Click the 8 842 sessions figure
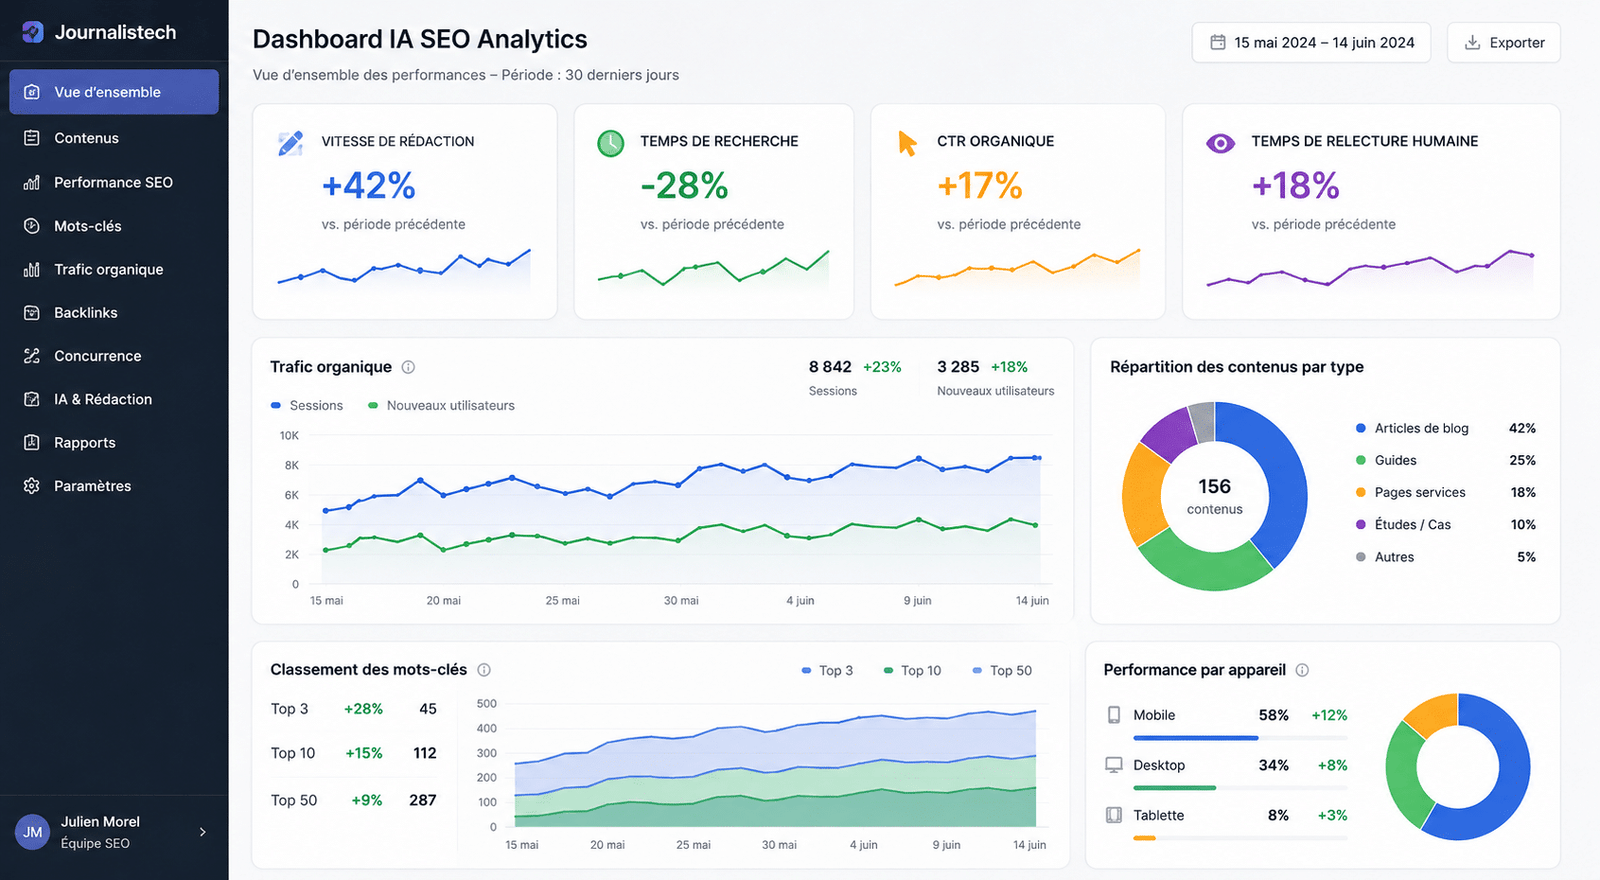 tap(830, 367)
